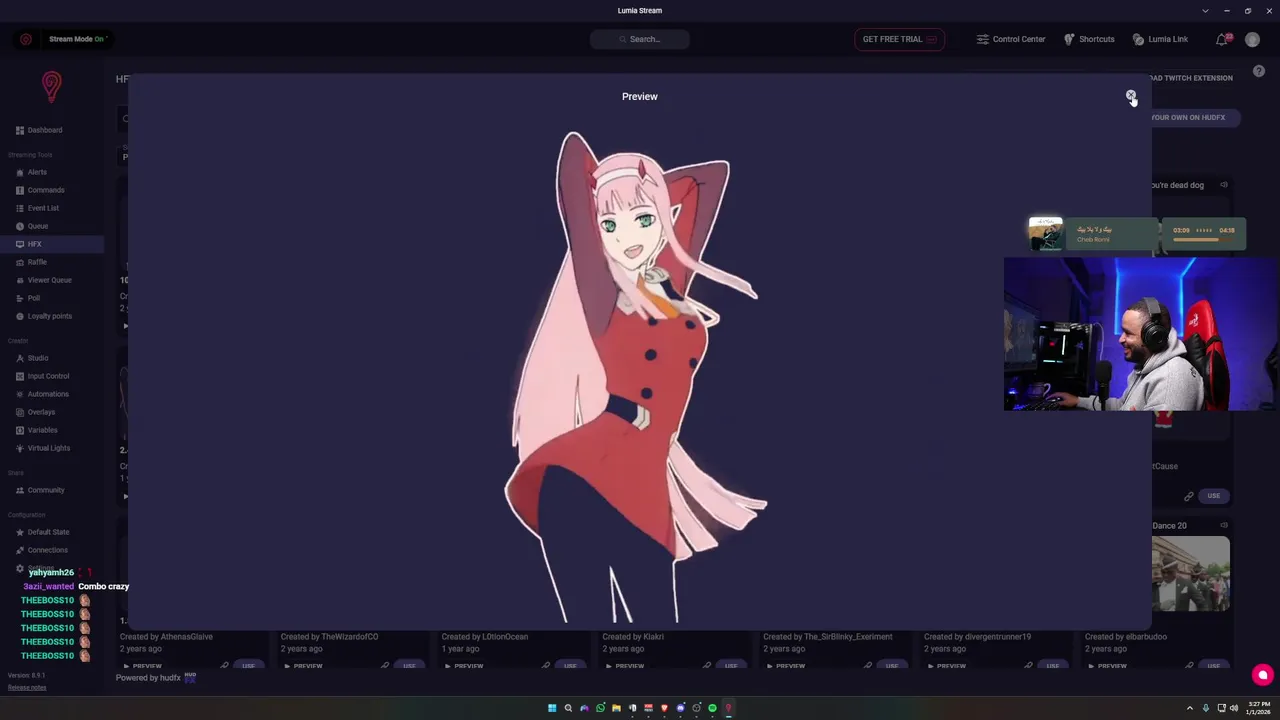Click the red power icon beside Stream Mode

click(26, 39)
